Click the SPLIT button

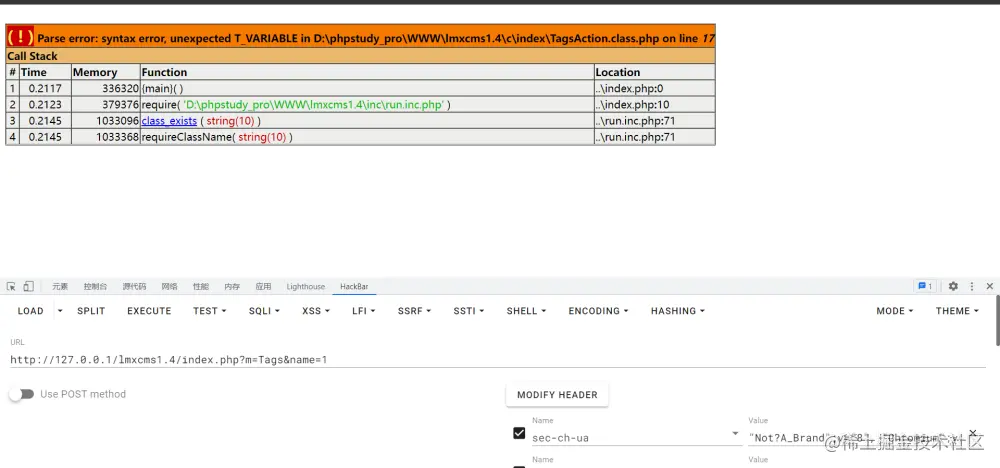(x=91, y=311)
